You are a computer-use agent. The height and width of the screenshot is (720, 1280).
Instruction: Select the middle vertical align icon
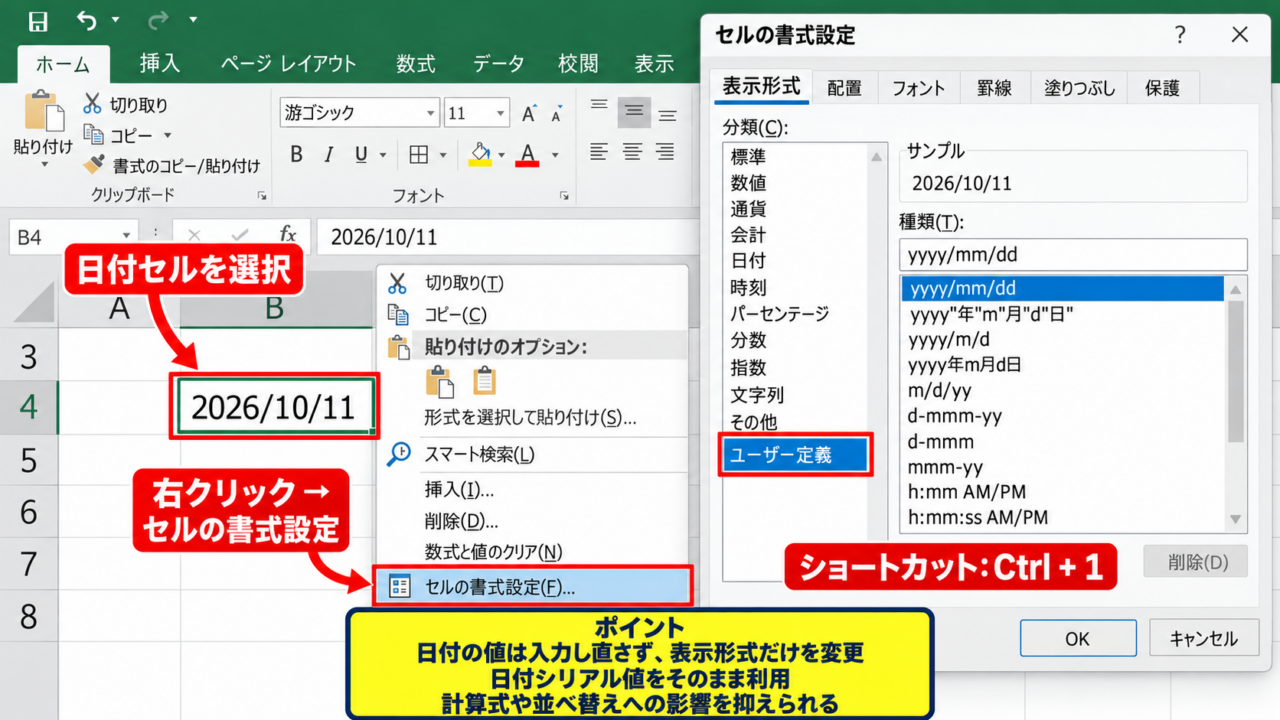point(633,112)
